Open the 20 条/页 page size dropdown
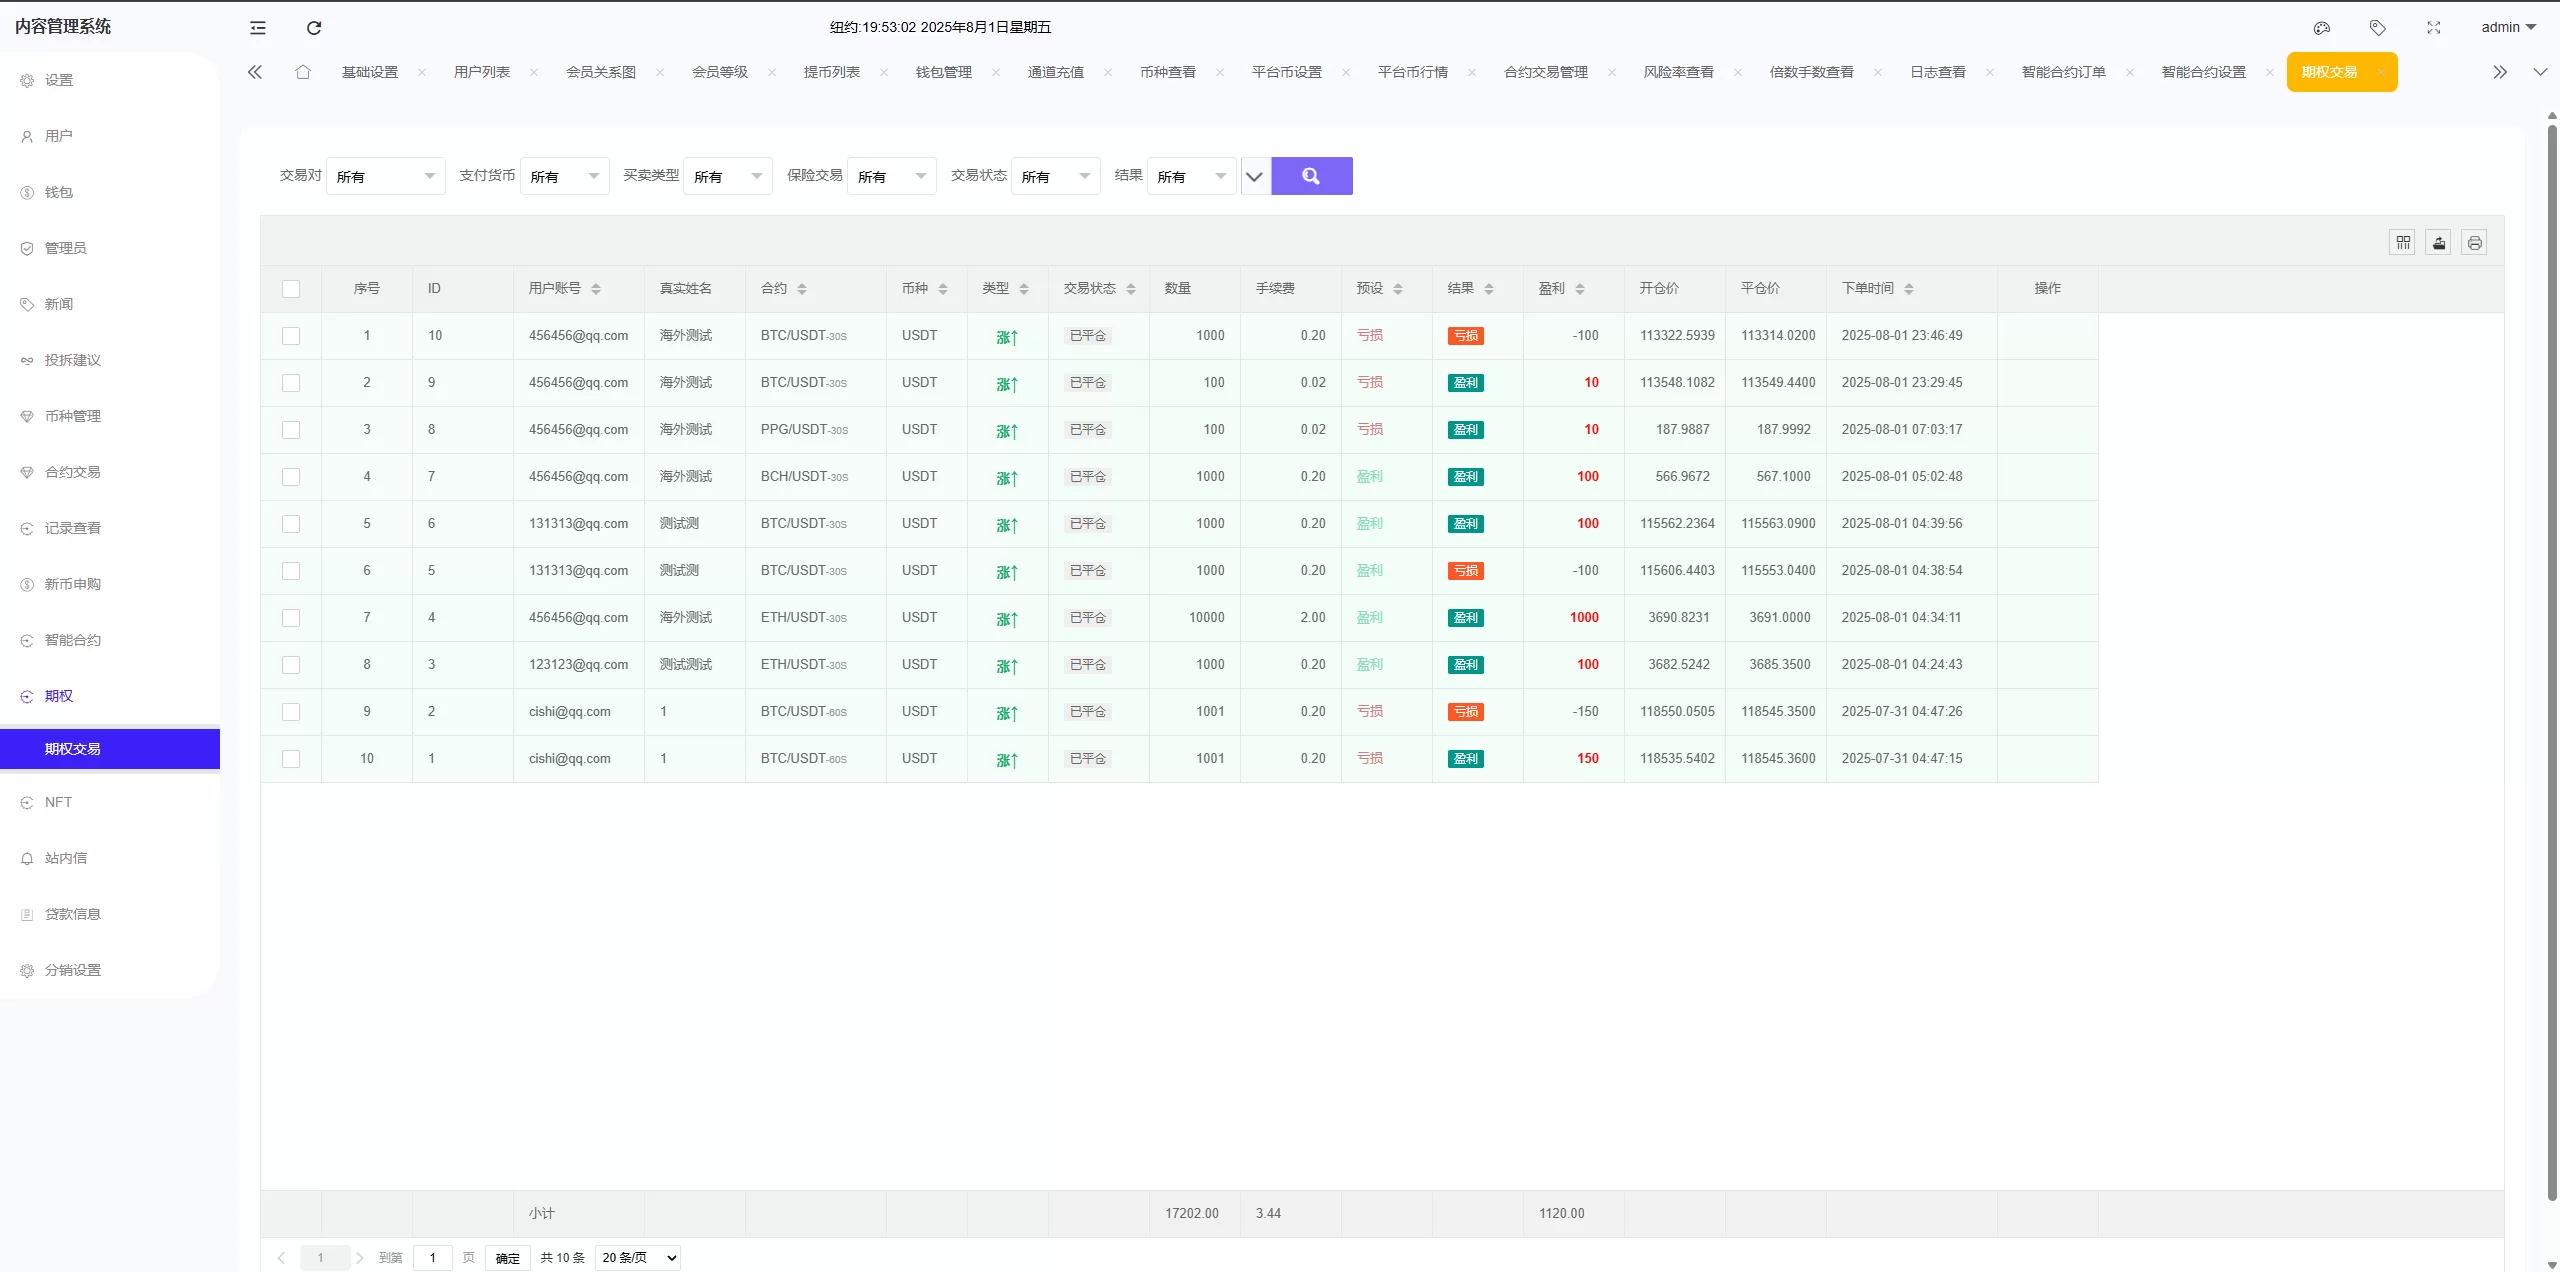Viewport: 2560px width, 1272px height. (638, 1258)
